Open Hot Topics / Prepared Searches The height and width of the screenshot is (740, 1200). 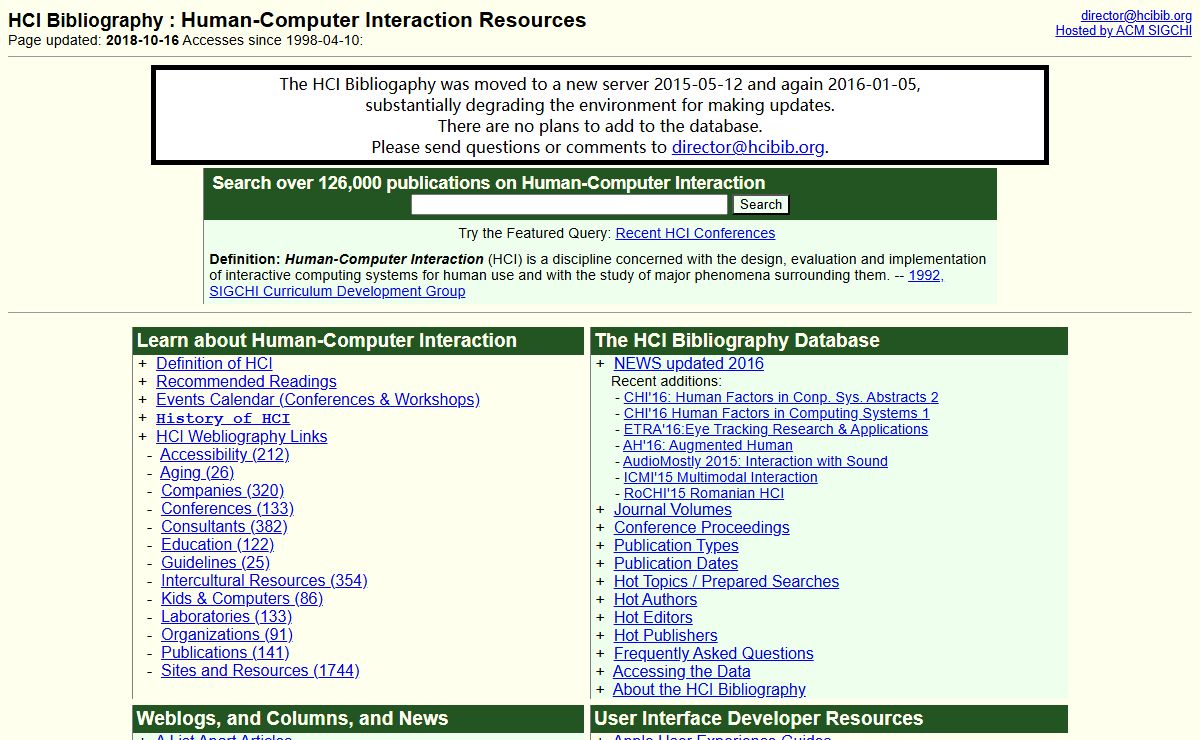(x=726, y=582)
